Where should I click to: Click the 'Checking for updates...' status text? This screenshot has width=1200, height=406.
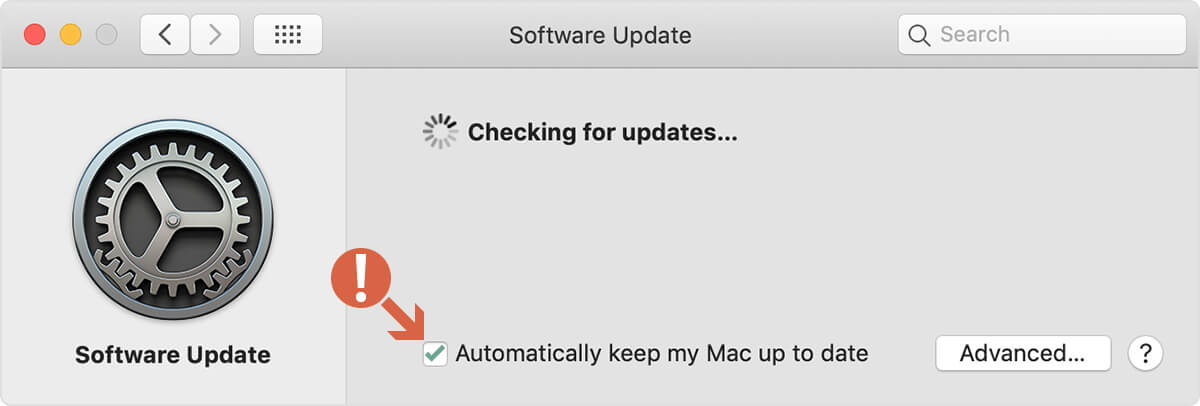[x=603, y=132]
